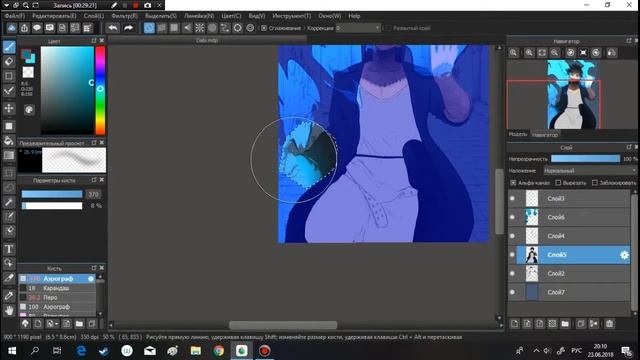Image resolution: width=640 pixels, height=360 pixels.
Task: Click the transparent color swatch
Action: [x=28, y=72]
